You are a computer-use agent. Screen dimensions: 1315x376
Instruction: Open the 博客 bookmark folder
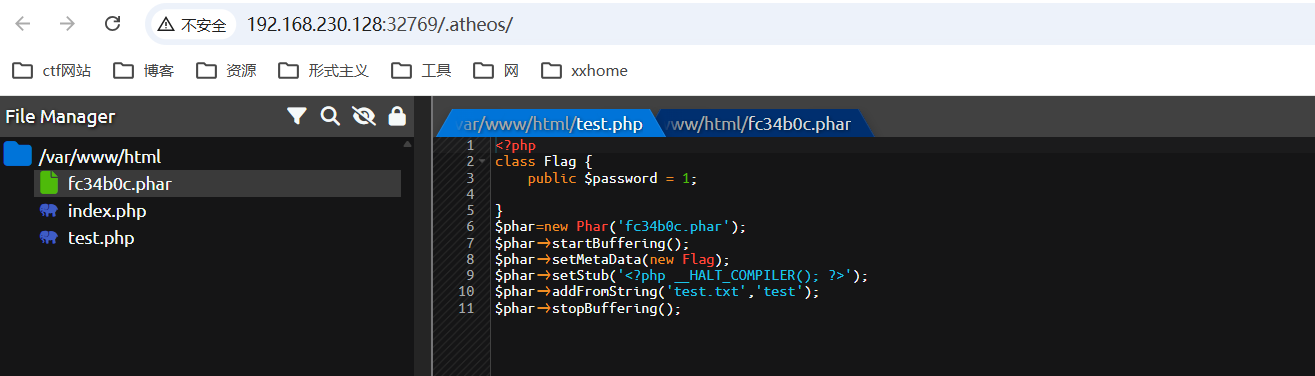144,71
